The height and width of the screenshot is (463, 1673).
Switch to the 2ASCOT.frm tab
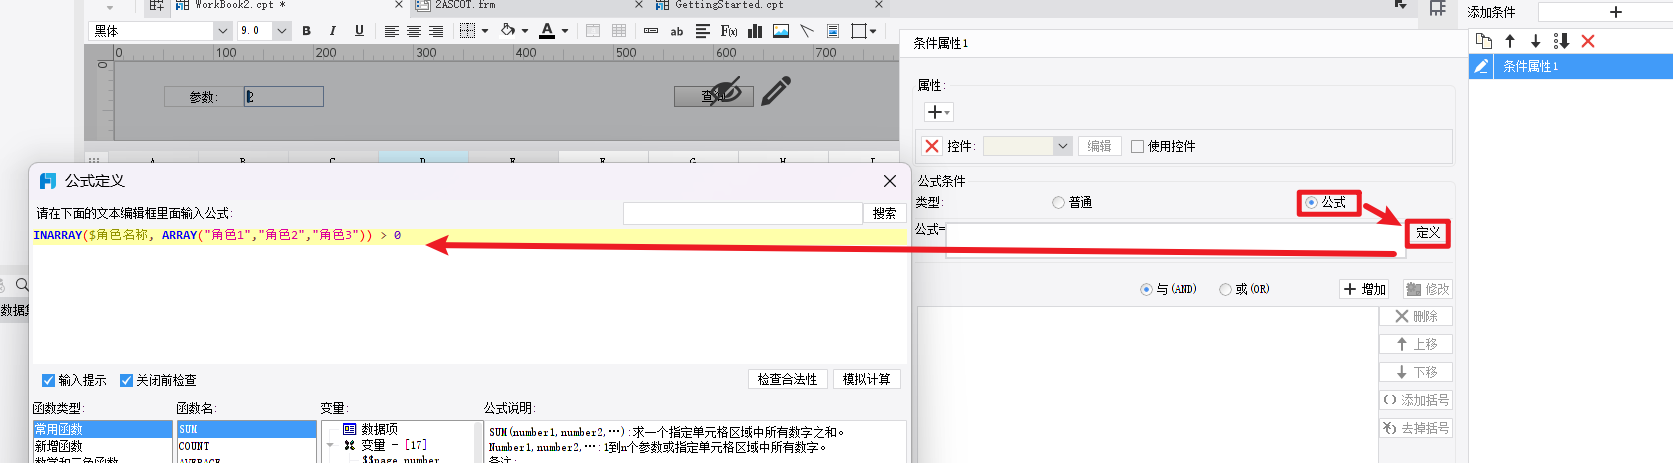point(465,5)
